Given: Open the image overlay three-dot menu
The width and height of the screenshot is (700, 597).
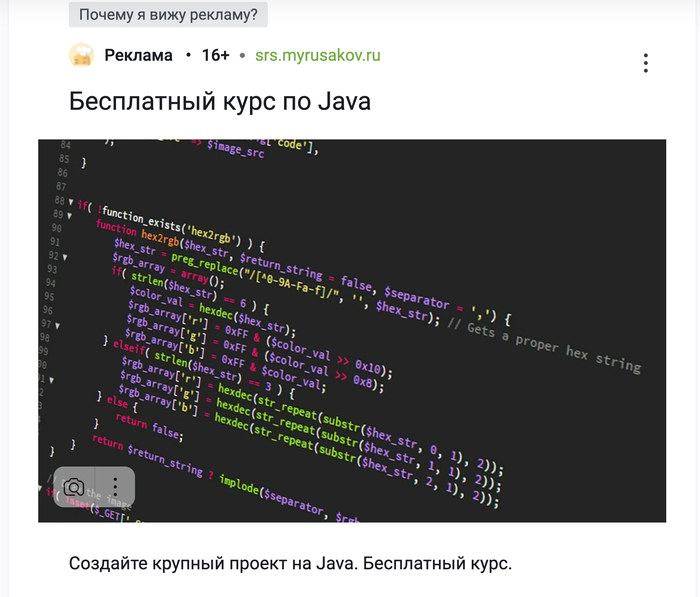Looking at the screenshot, I should 115,487.
